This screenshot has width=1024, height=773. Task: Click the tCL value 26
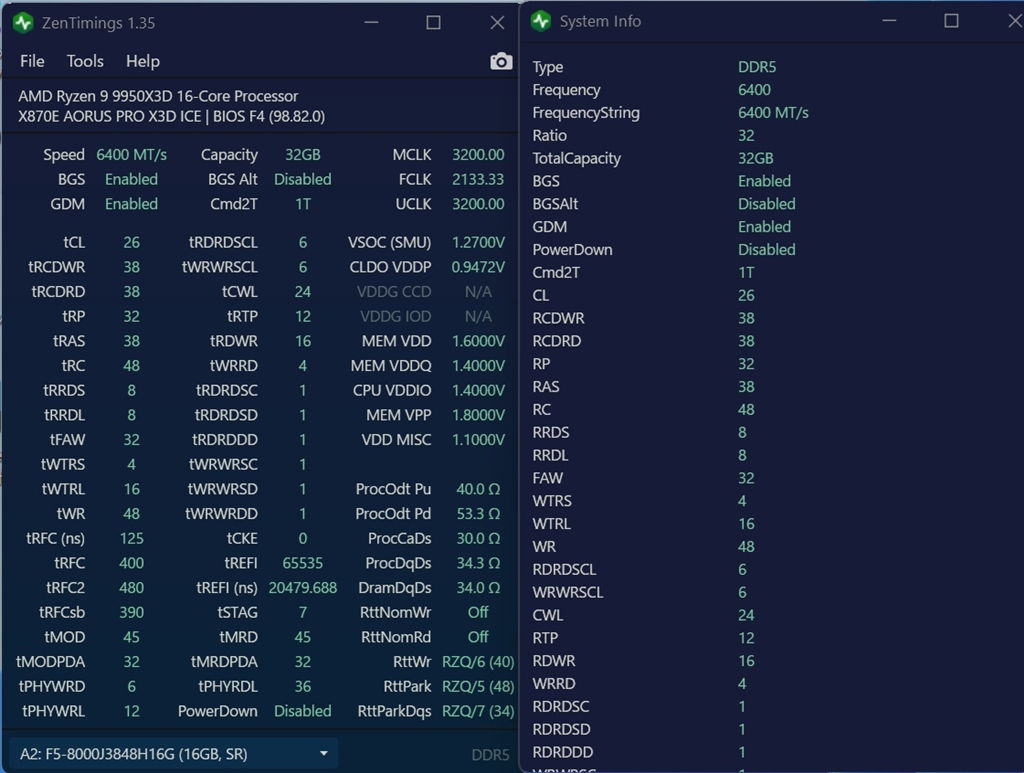(131, 242)
